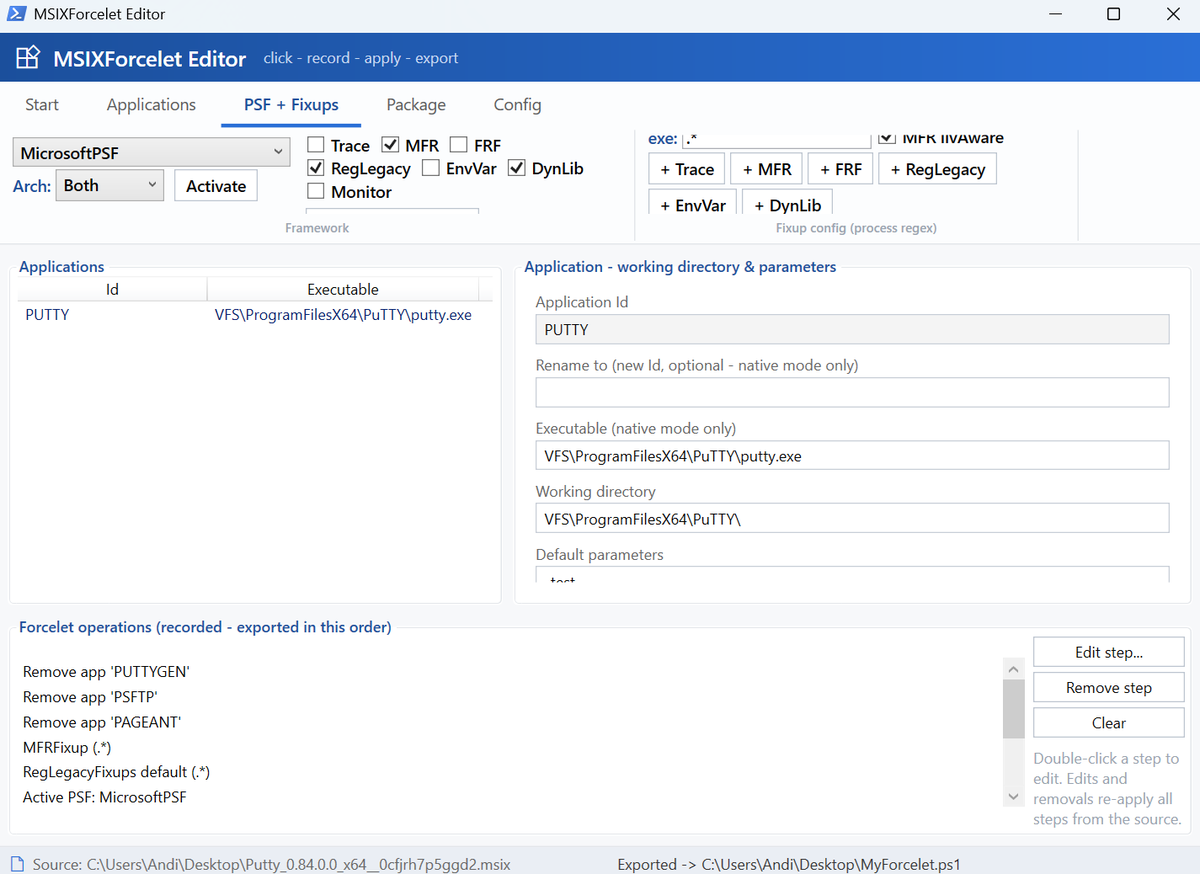Click the putty.exe path cell in Applications table
This screenshot has height=874, width=1200.
pos(343,314)
